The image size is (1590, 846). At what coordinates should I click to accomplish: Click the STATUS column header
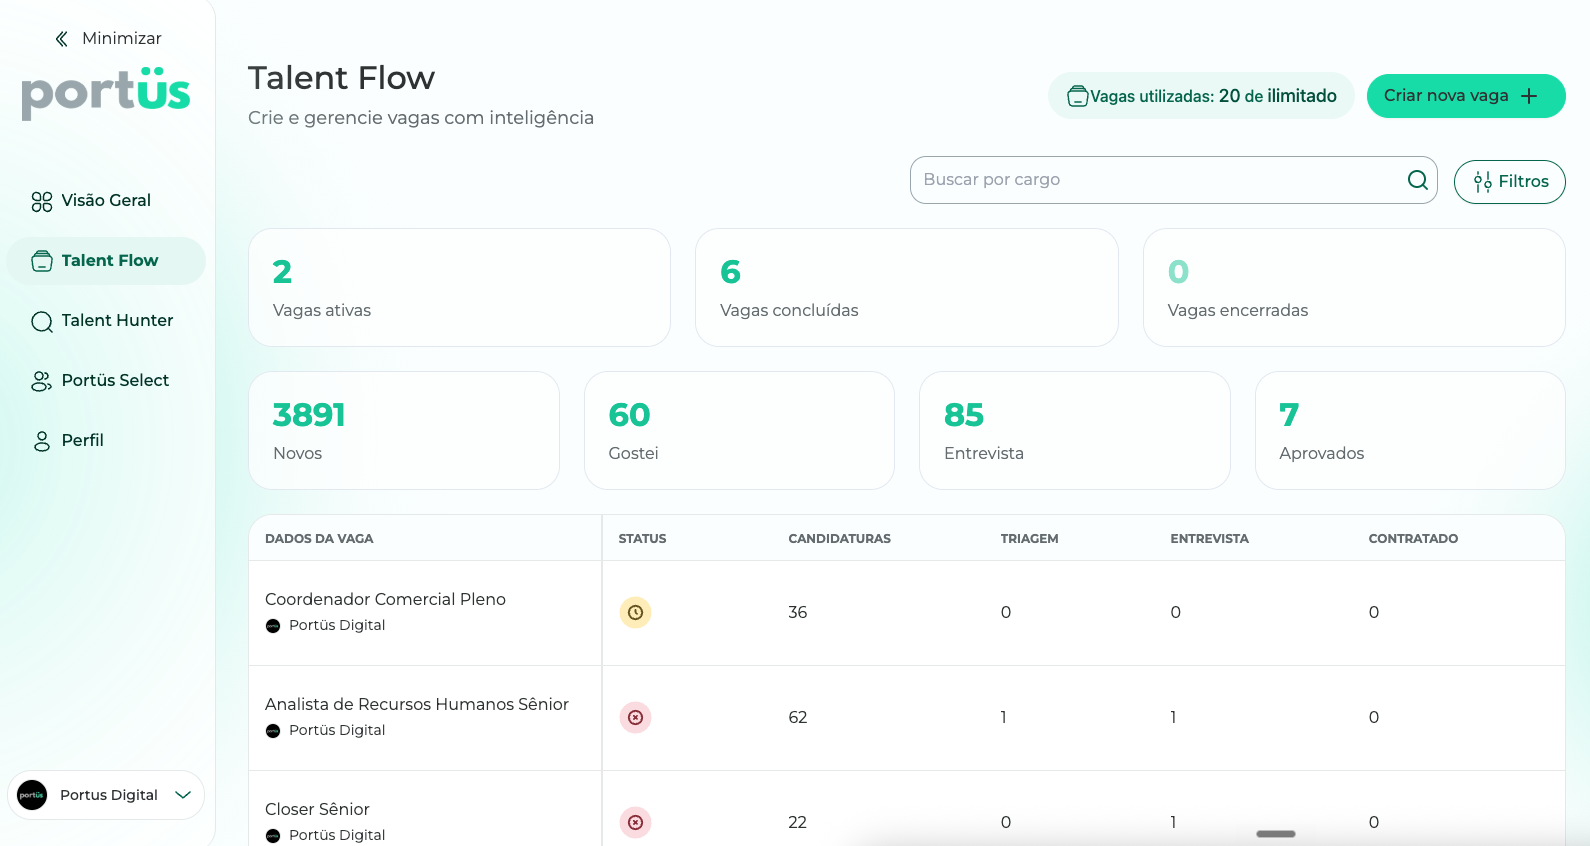coord(642,539)
